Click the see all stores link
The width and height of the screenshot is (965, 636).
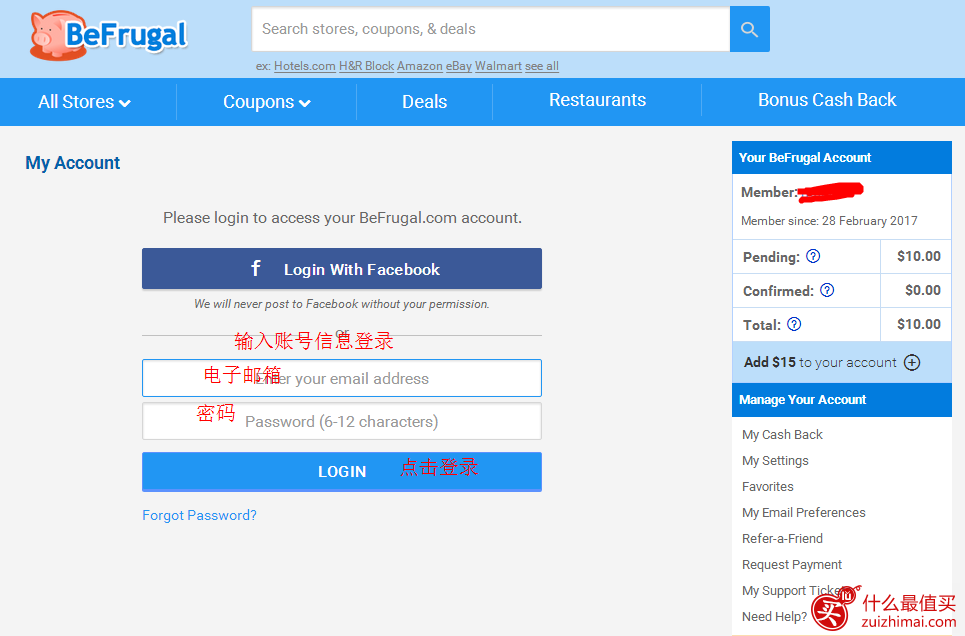coord(542,66)
